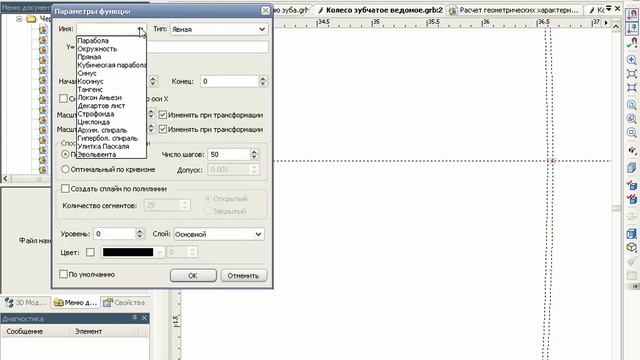Enable Создать сплайн по полилинии checkbox
The image size is (640, 360).
tap(65, 189)
